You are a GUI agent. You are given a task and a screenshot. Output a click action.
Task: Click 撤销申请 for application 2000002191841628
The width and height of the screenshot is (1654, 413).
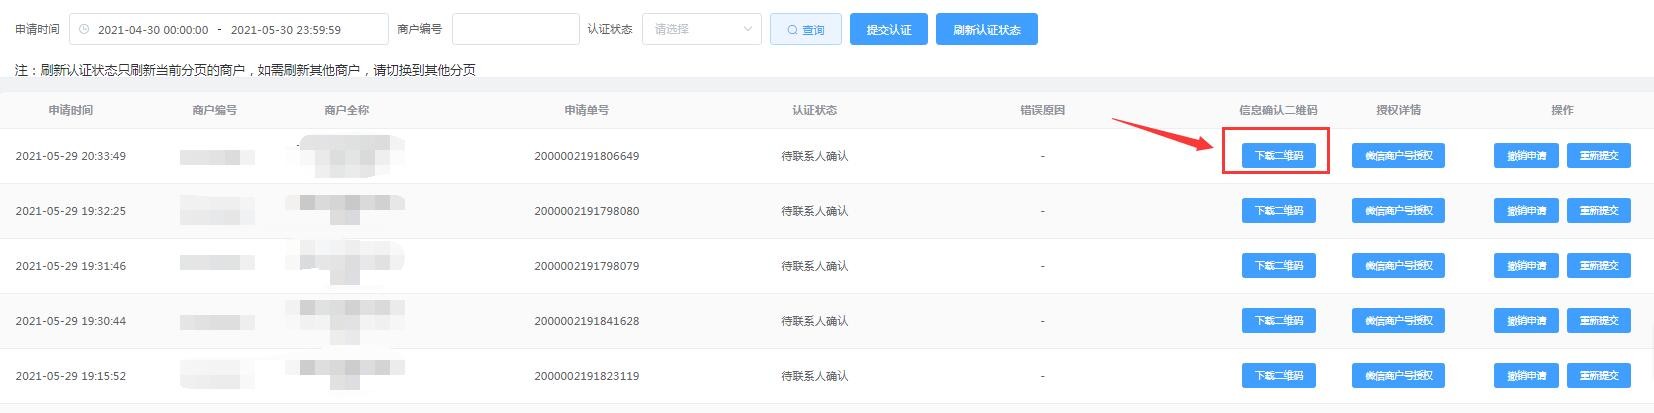pyautogui.click(x=1526, y=321)
